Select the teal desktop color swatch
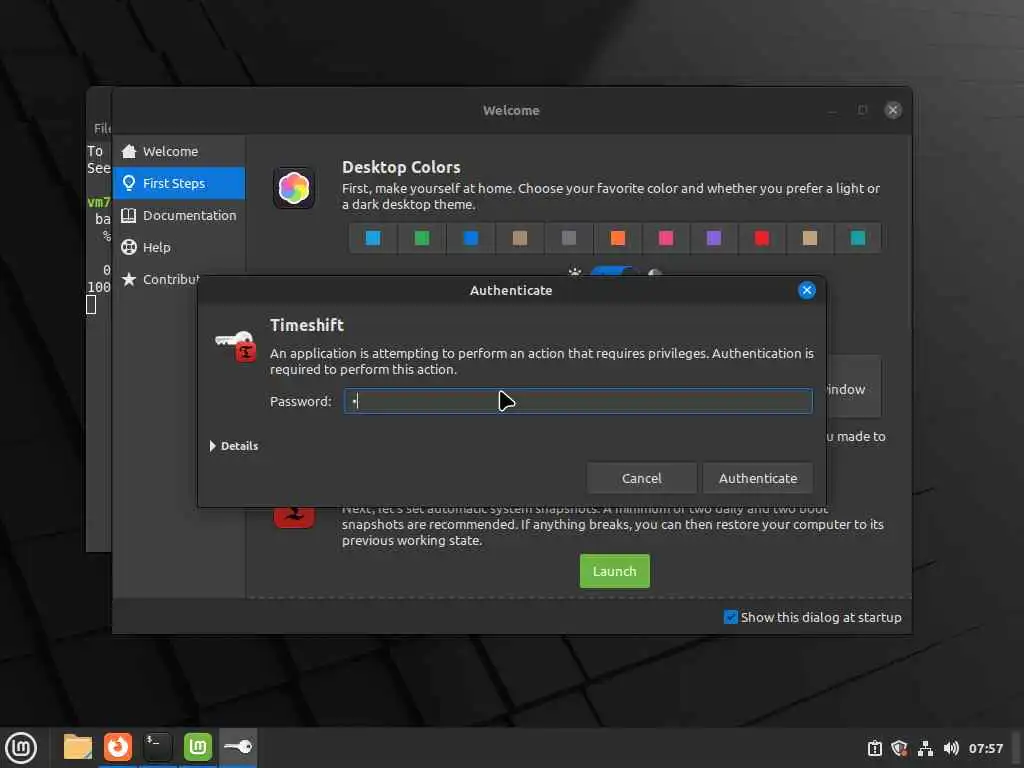 (x=857, y=238)
